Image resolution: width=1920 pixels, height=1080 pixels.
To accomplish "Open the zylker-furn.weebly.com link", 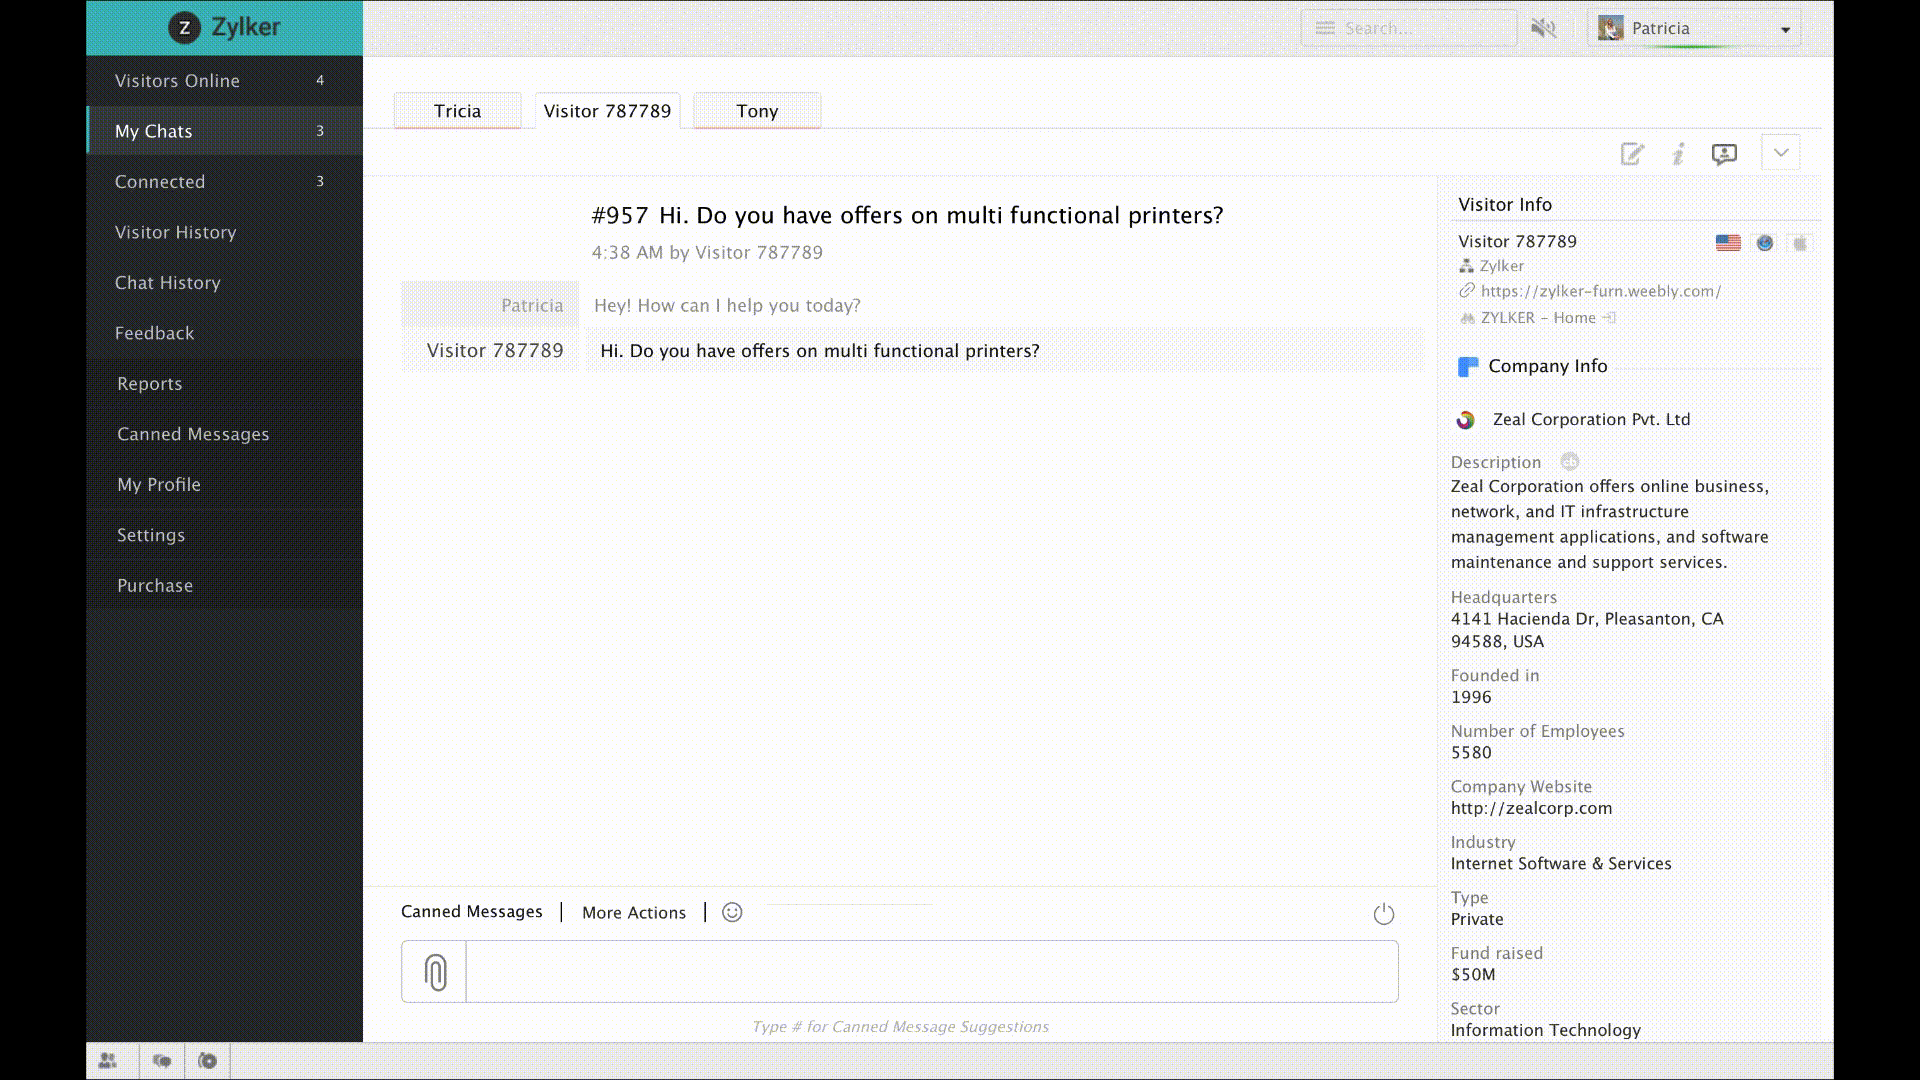I will (x=1600, y=291).
